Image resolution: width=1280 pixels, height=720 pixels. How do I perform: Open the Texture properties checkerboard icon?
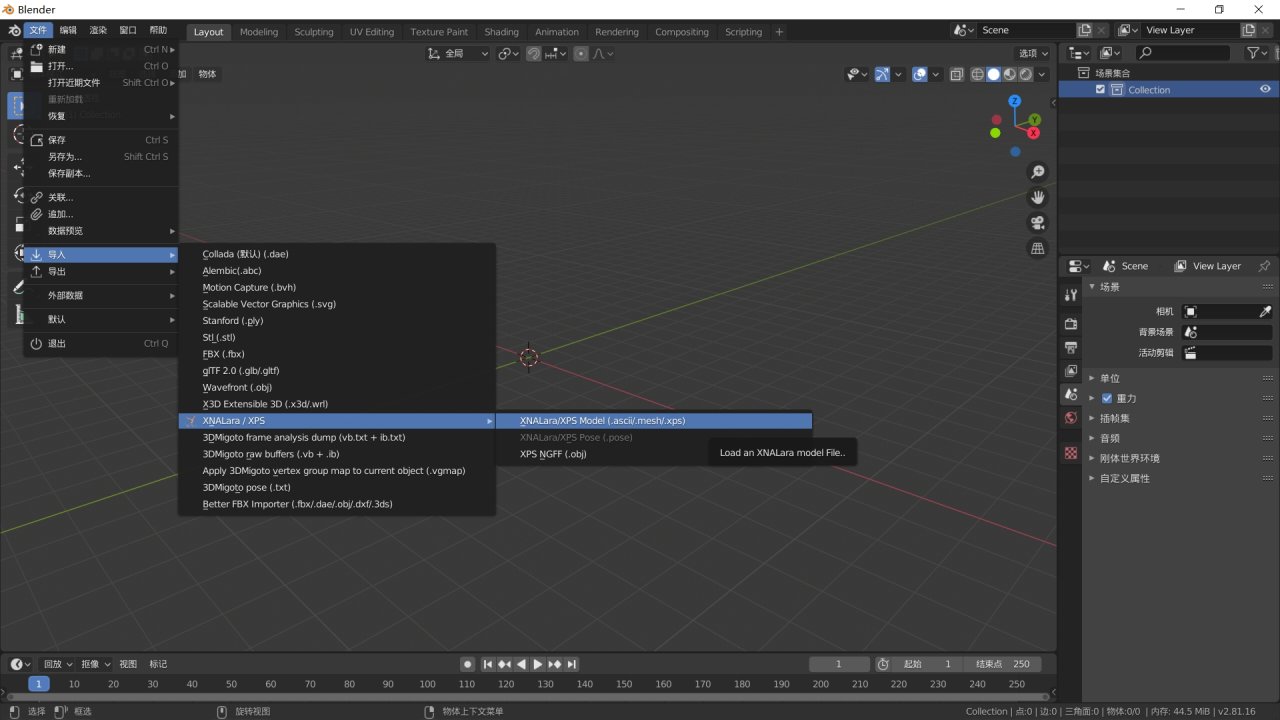[1071, 453]
